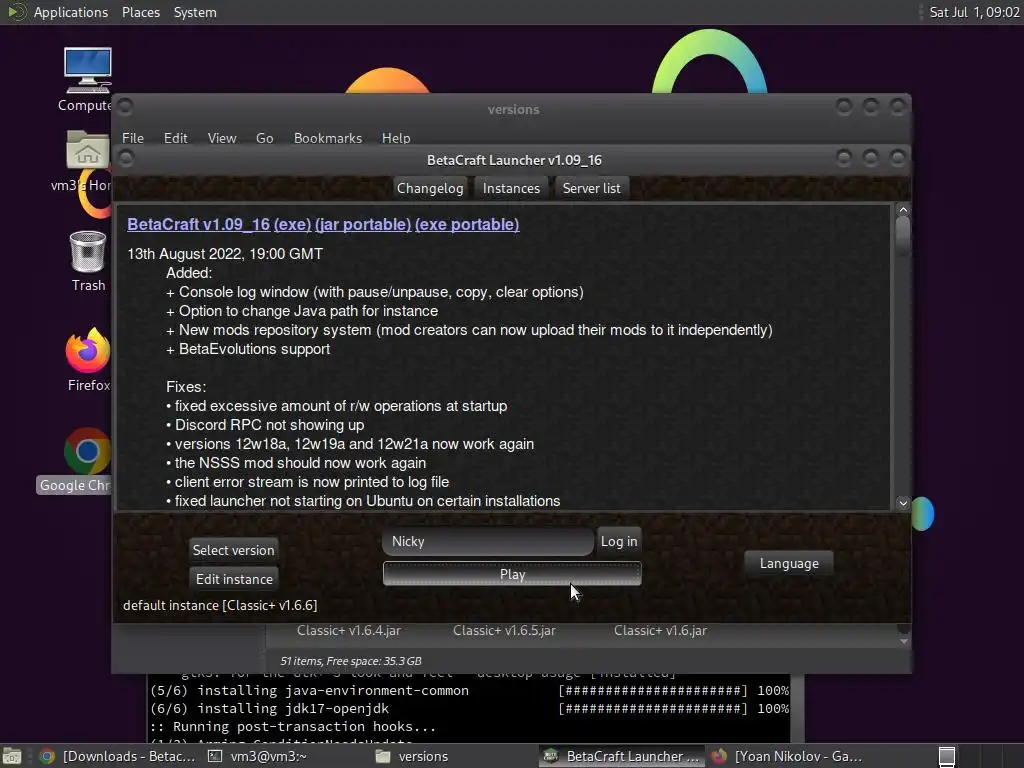Image resolution: width=1024 pixels, height=768 pixels.
Task: Select Classic+ v1.6.4.jar in versions window
Action: click(x=349, y=631)
